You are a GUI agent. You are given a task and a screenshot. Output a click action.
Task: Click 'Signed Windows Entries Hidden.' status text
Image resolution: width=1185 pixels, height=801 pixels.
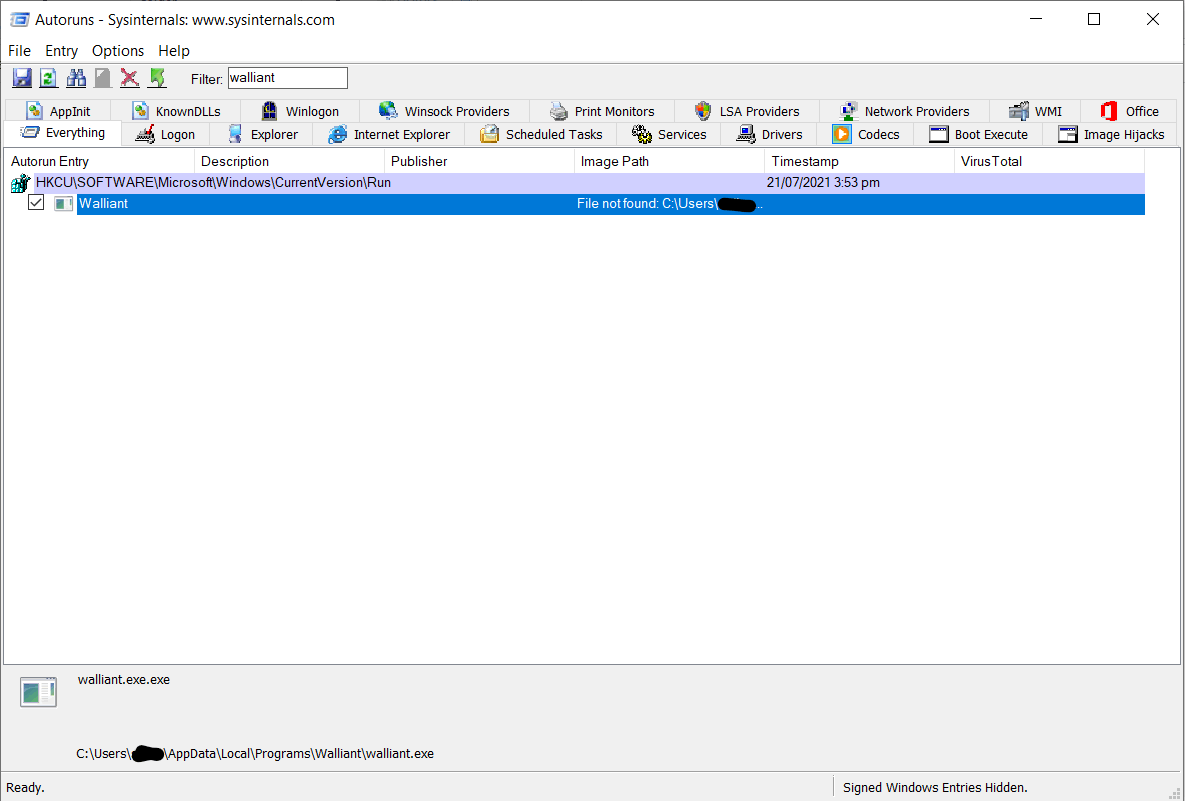point(936,787)
